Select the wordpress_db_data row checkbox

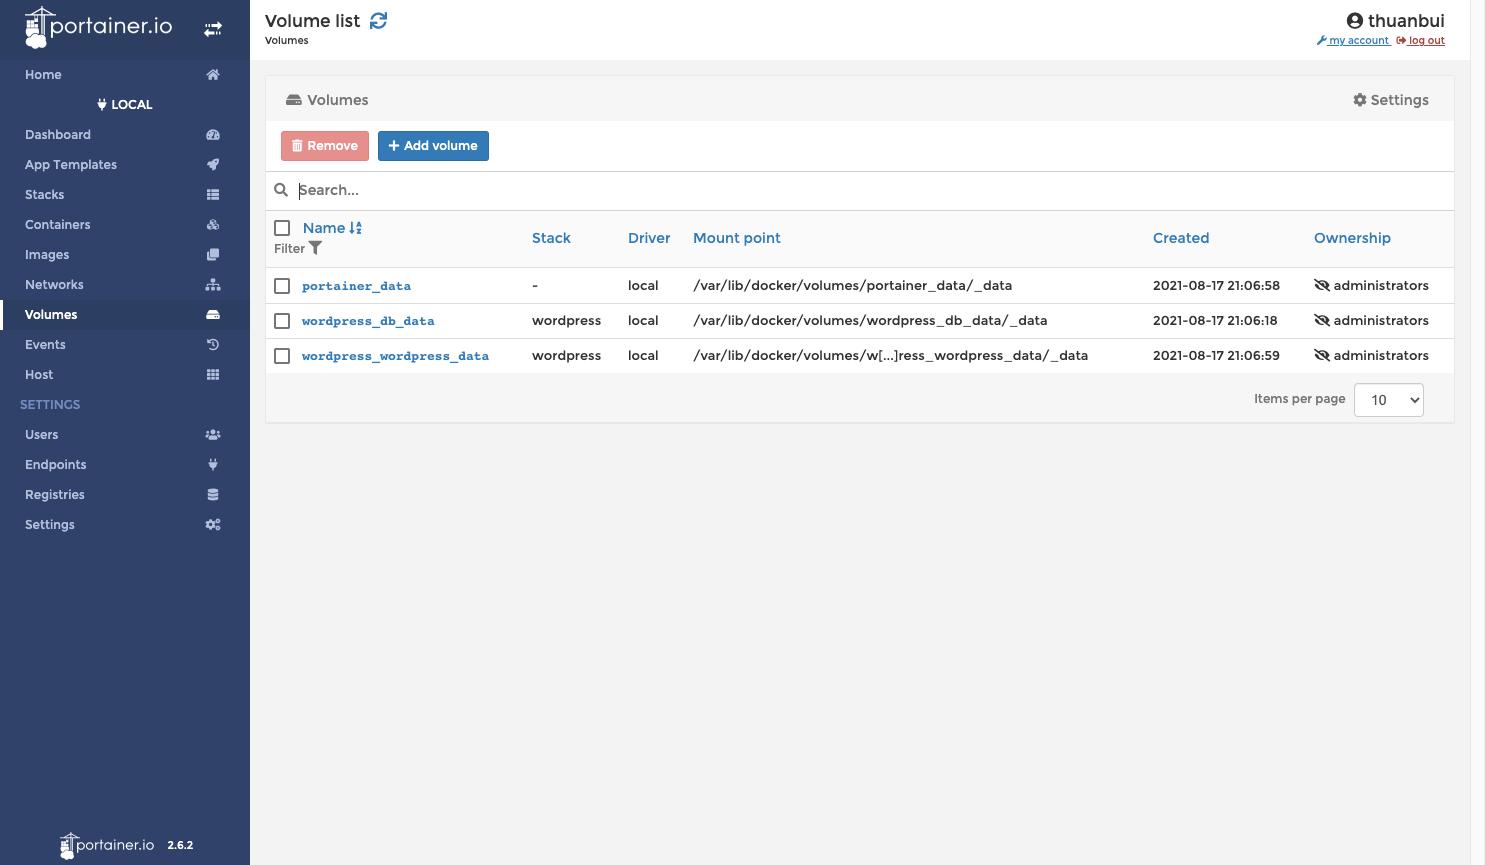pos(282,321)
